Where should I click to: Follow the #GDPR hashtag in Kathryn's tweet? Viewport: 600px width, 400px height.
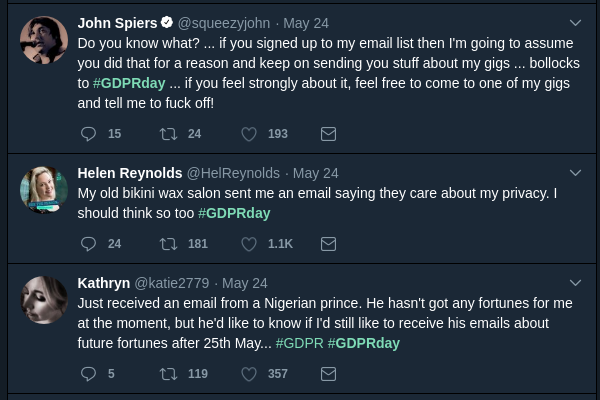click(x=299, y=343)
